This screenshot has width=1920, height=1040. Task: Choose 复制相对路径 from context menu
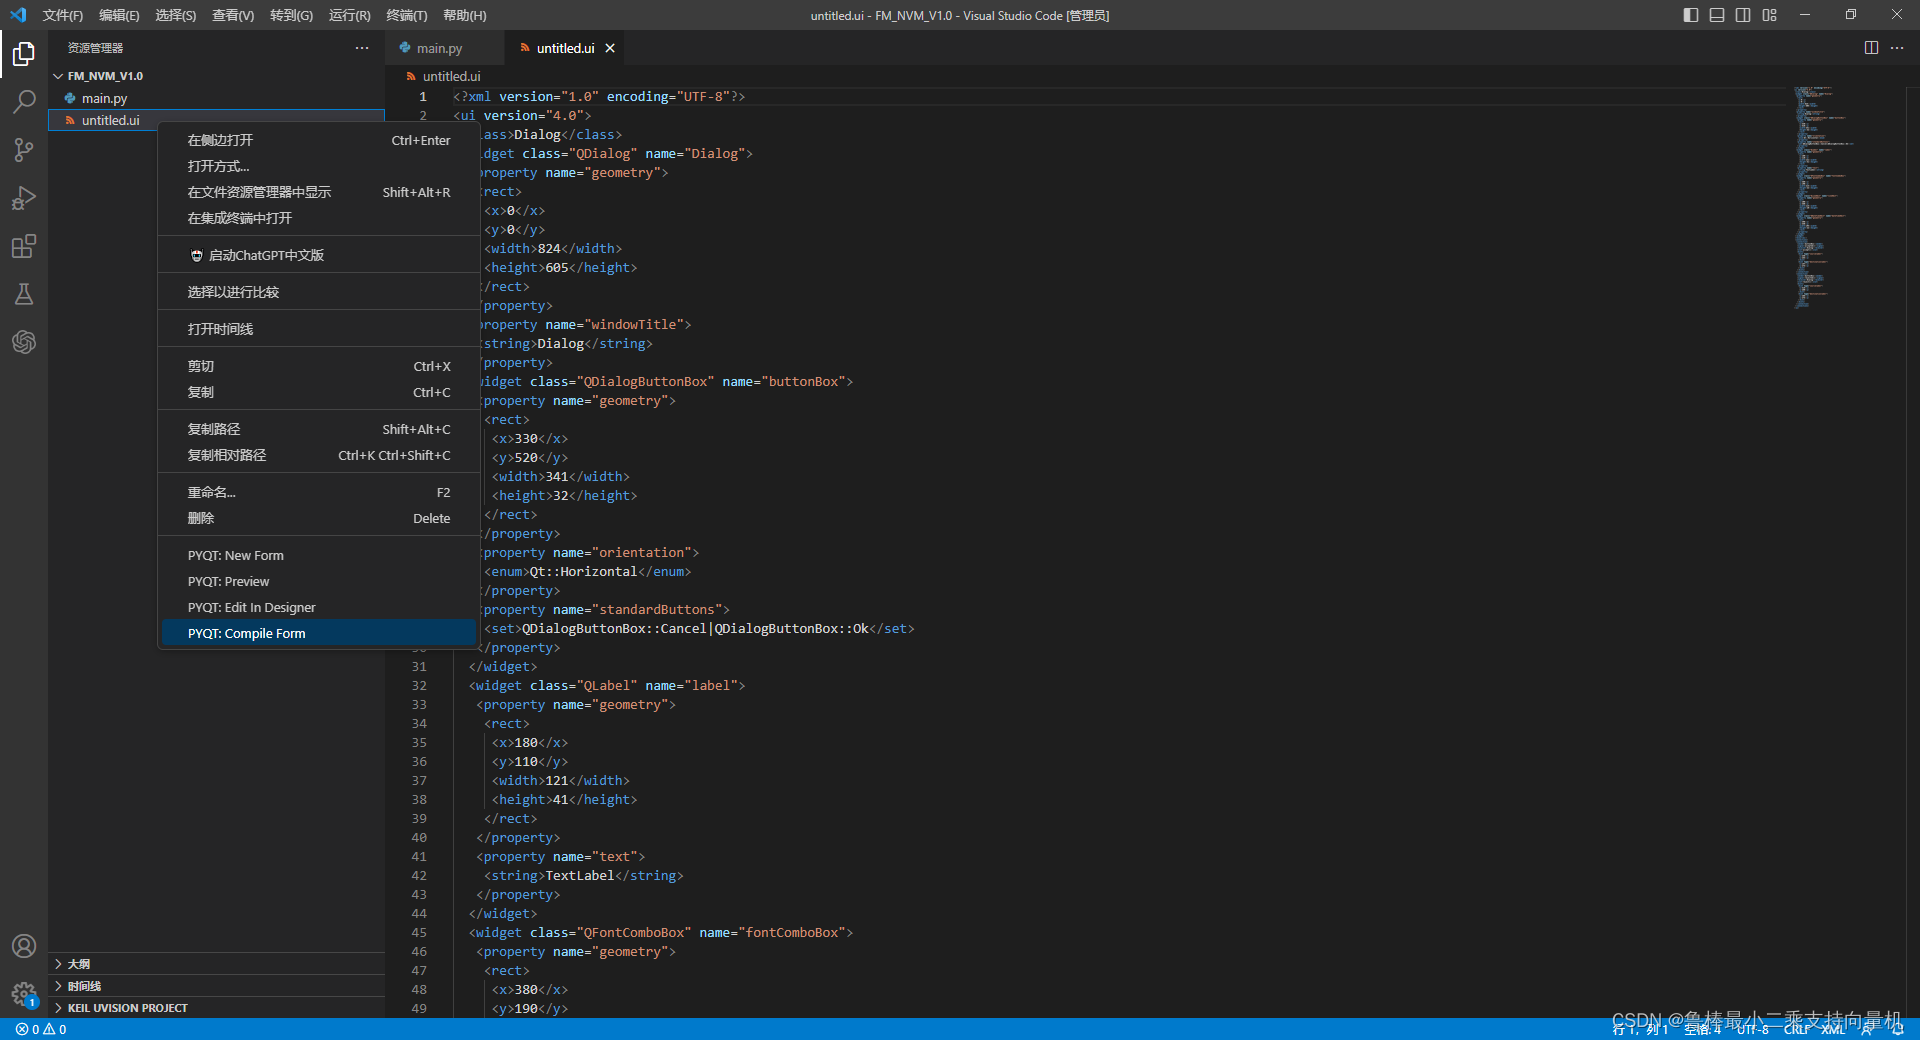pyautogui.click(x=318, y=455)
